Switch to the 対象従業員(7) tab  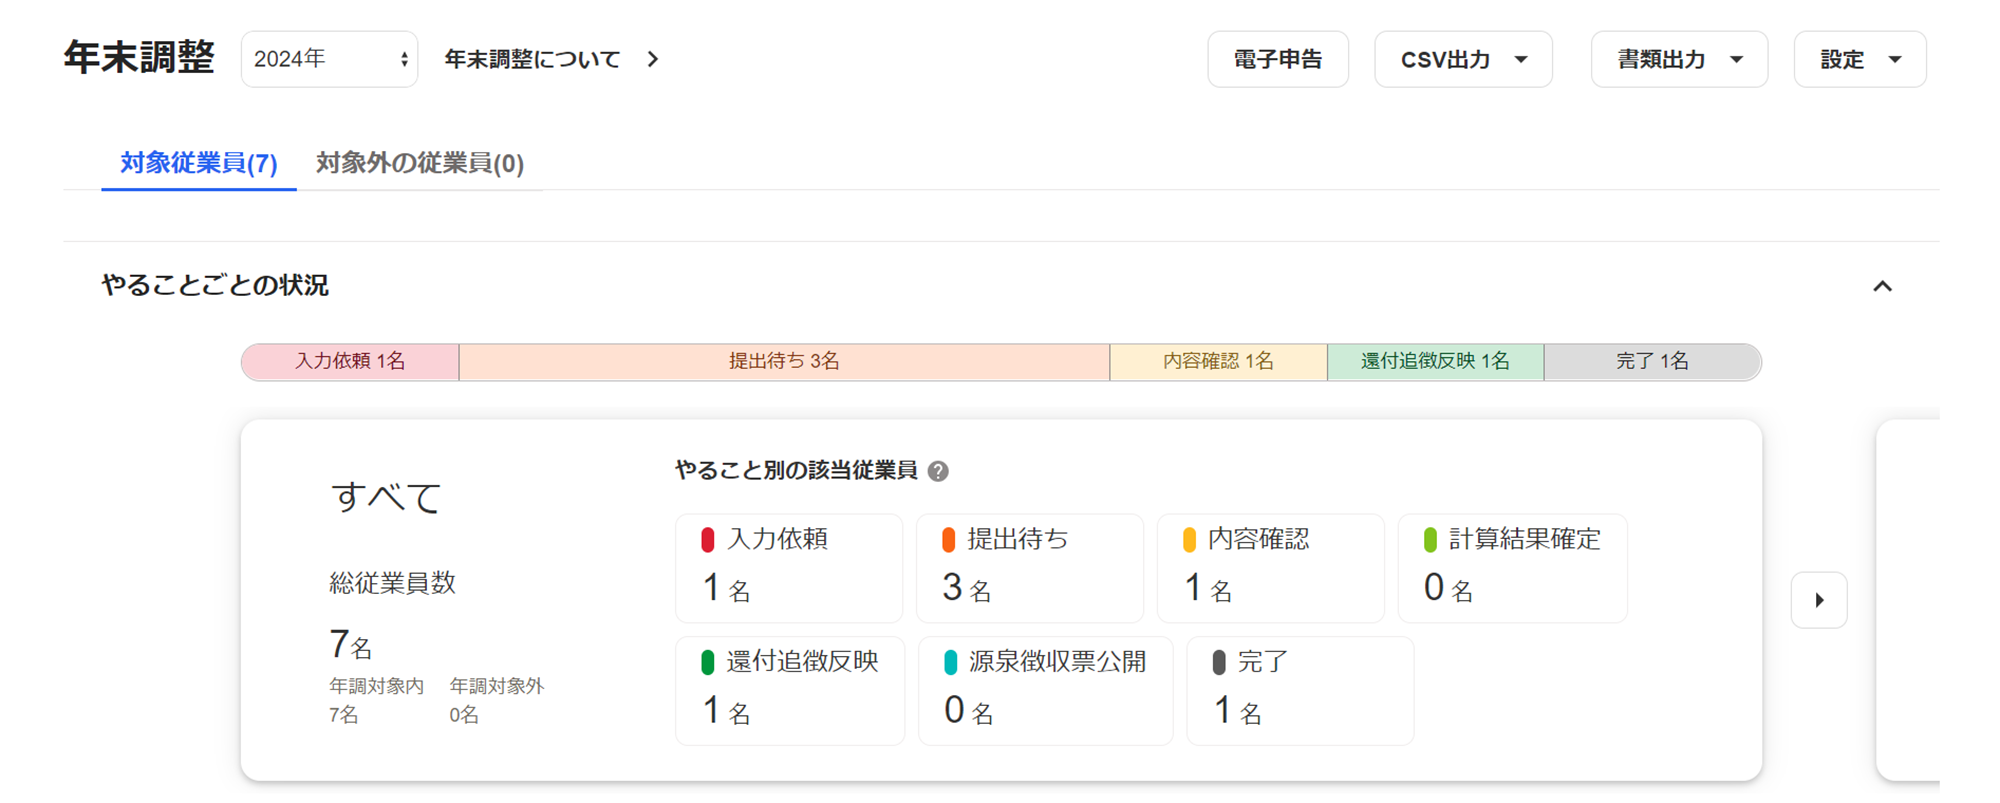click(199, 163)
